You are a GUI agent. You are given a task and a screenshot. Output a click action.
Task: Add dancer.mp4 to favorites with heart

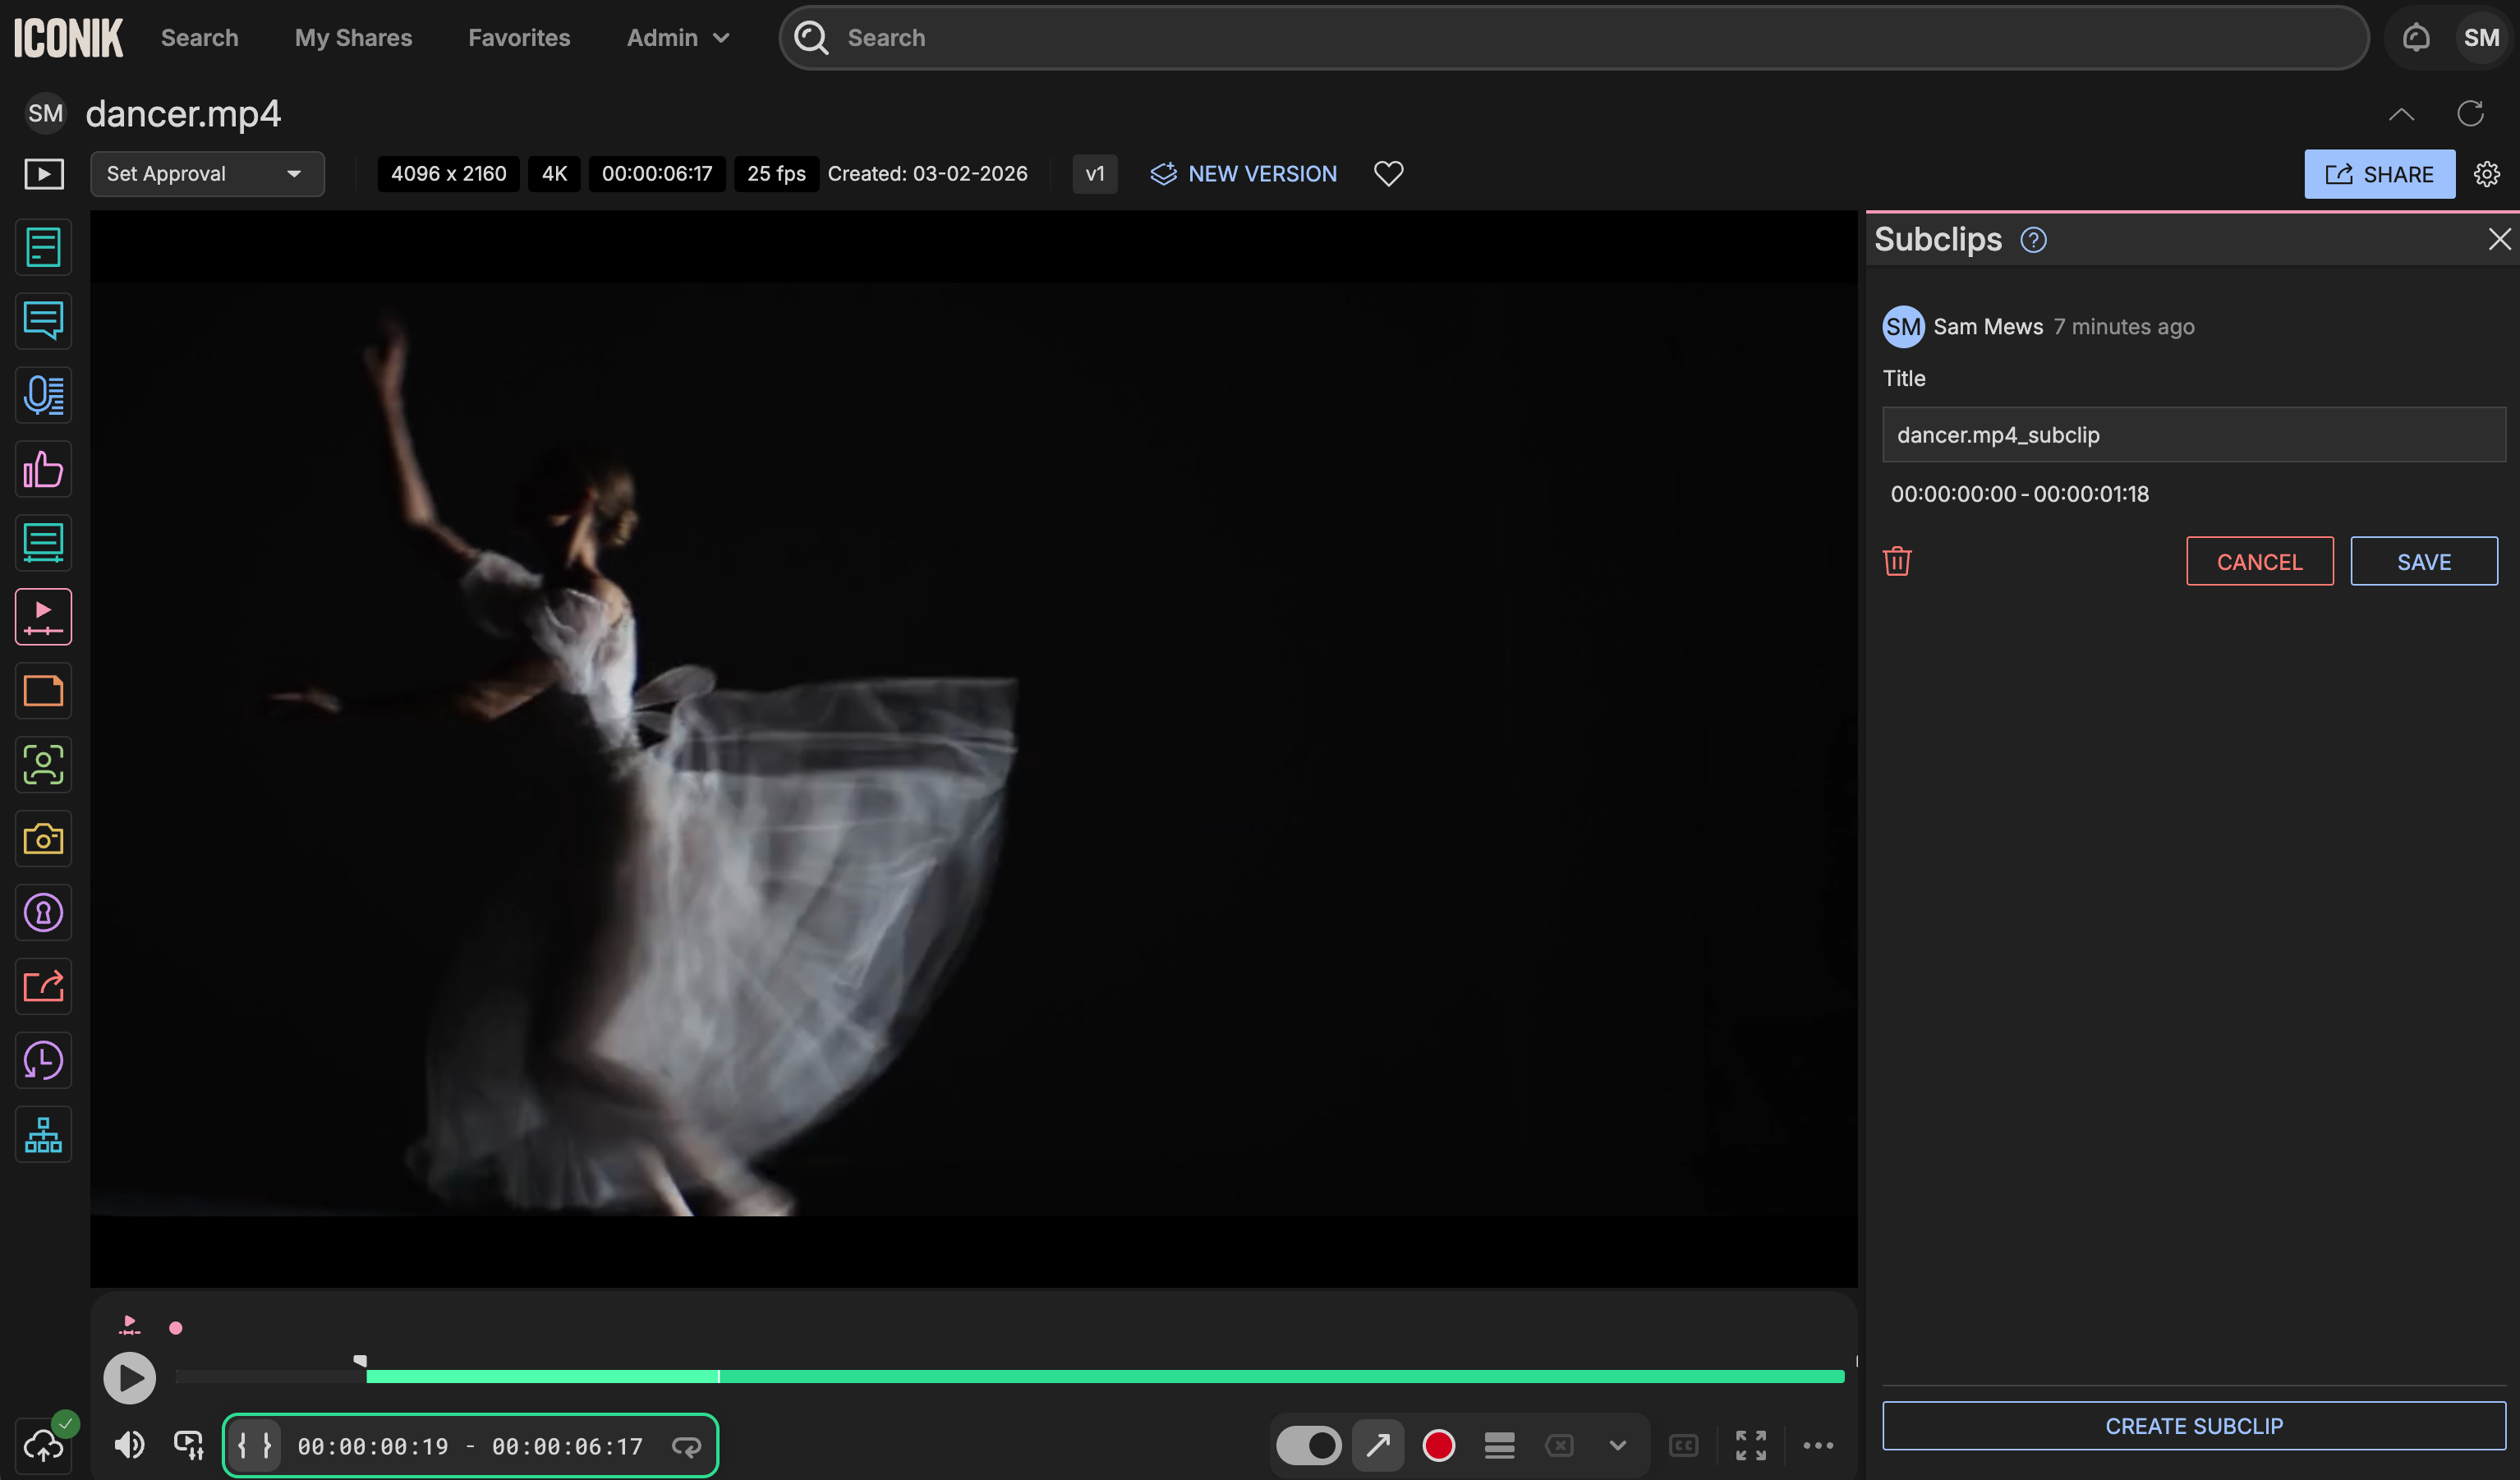coord(1388,173)
